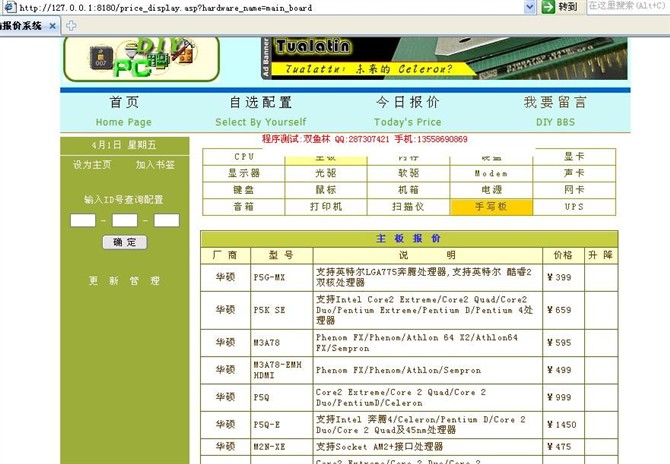Select the UPS category
670x464 pixels.
(x=574, y=207)
